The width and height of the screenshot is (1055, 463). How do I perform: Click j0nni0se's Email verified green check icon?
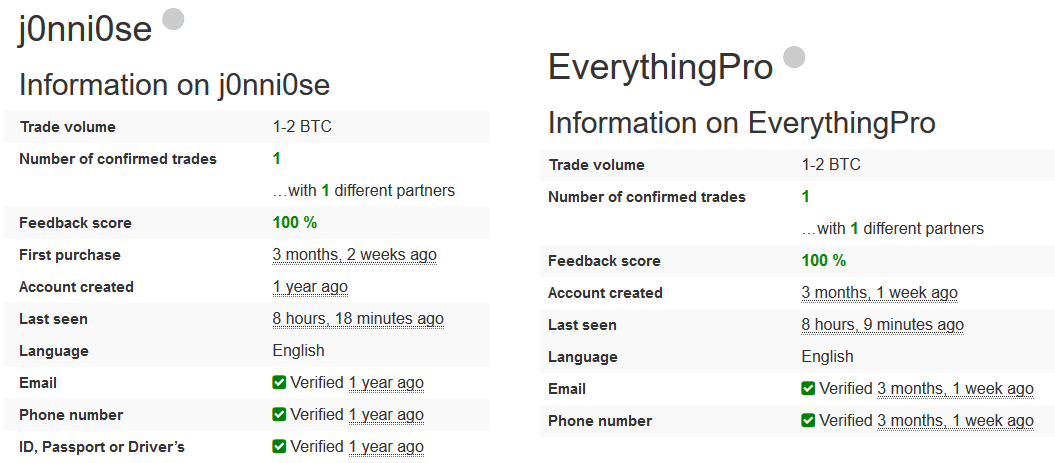point(279,383)
